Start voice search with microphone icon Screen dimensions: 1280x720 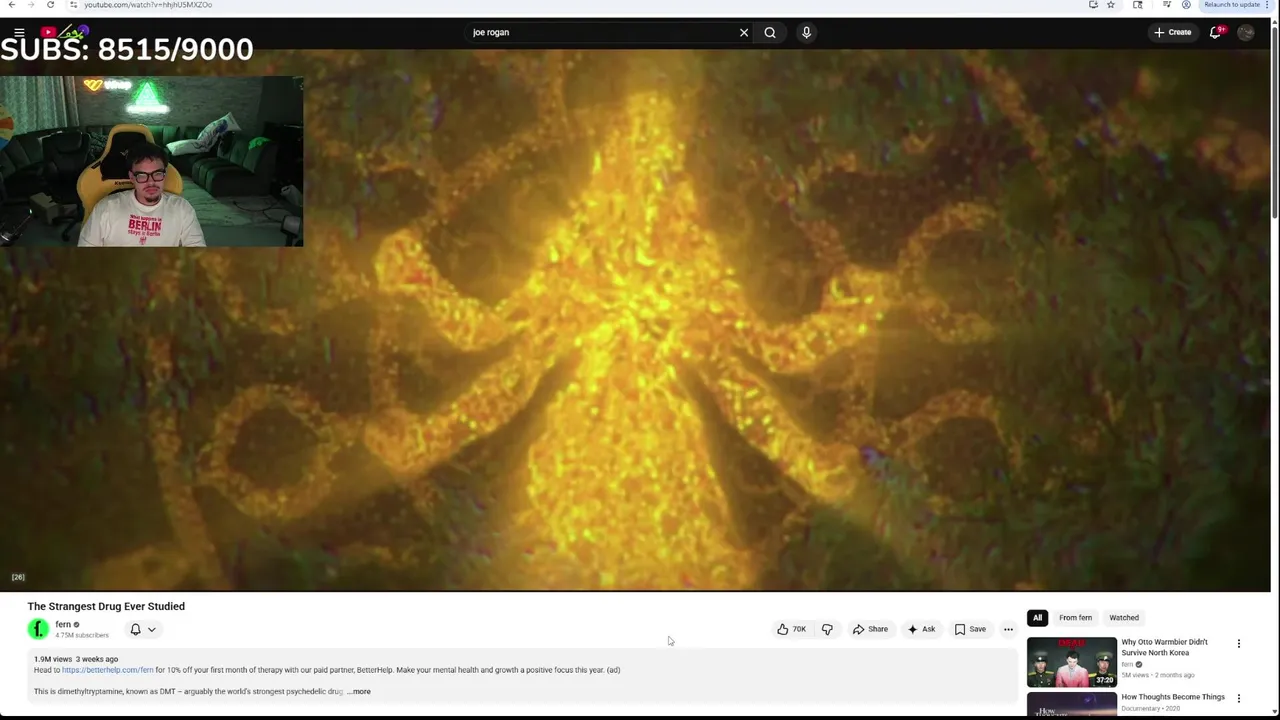[x=806, y=33]
